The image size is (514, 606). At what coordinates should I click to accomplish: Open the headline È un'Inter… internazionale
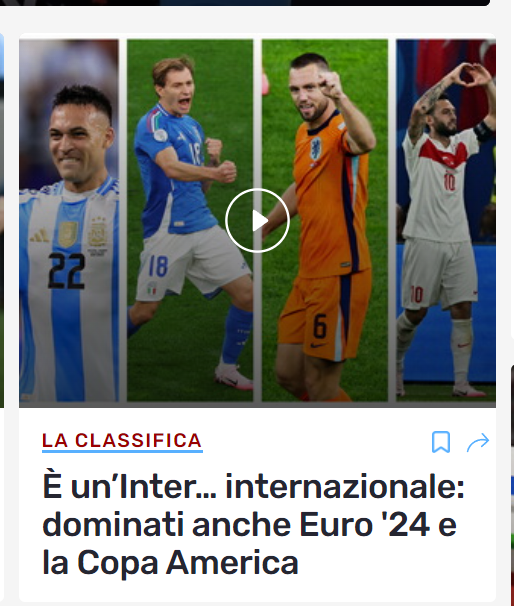pyautogui.click(x=254, y=525)
